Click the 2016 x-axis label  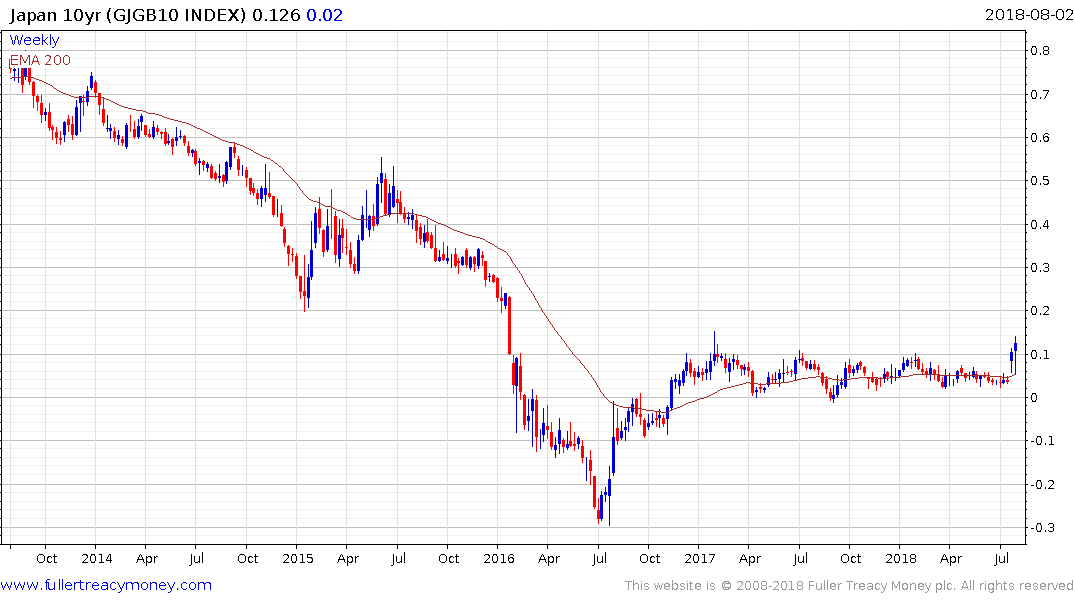(498, 559)
